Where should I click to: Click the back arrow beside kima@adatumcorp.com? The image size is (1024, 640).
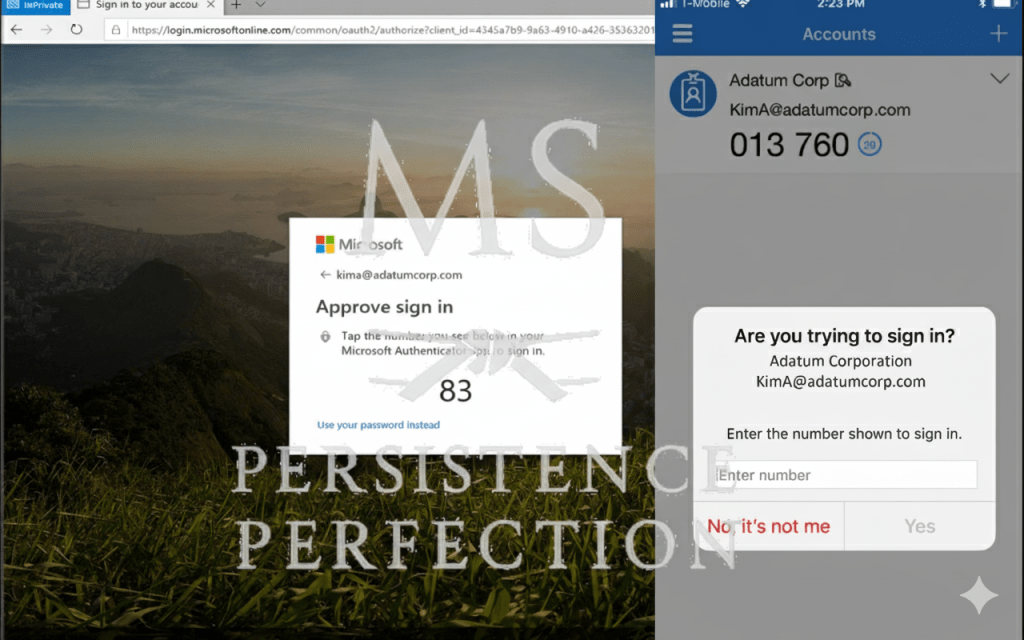click(324, 275)
